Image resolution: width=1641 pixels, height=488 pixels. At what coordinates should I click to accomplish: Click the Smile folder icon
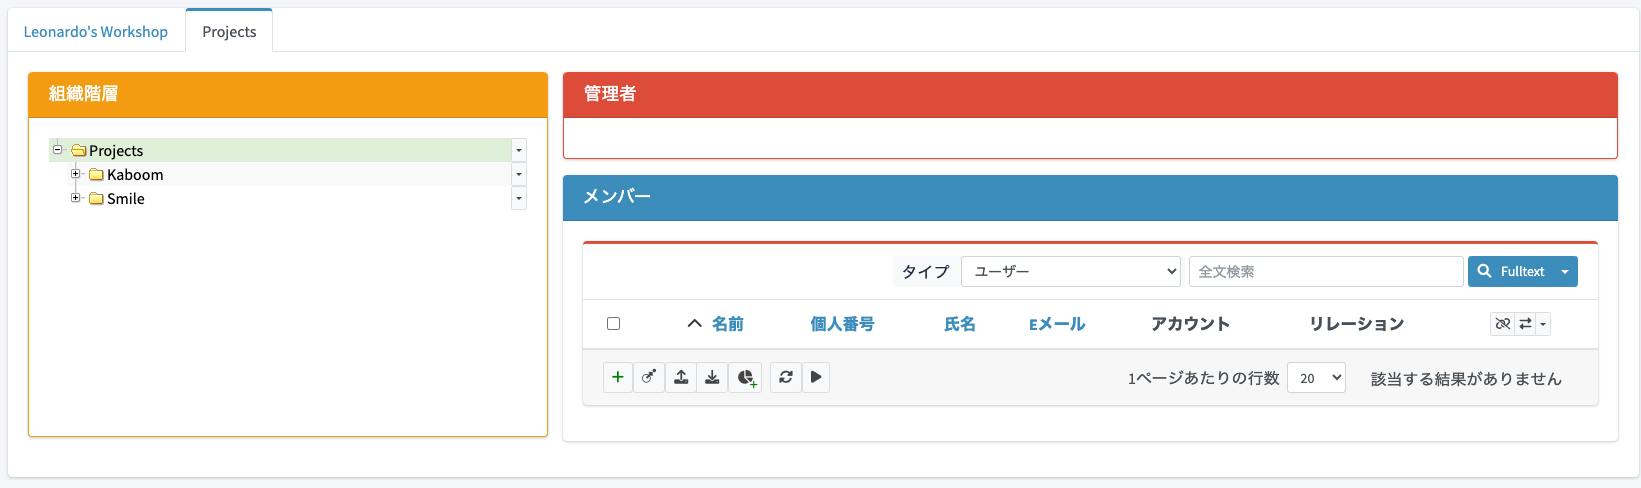coord(97,199)
